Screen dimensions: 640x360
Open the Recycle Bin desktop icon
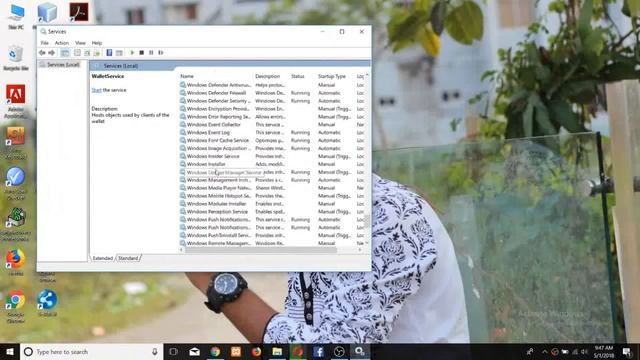16,58
